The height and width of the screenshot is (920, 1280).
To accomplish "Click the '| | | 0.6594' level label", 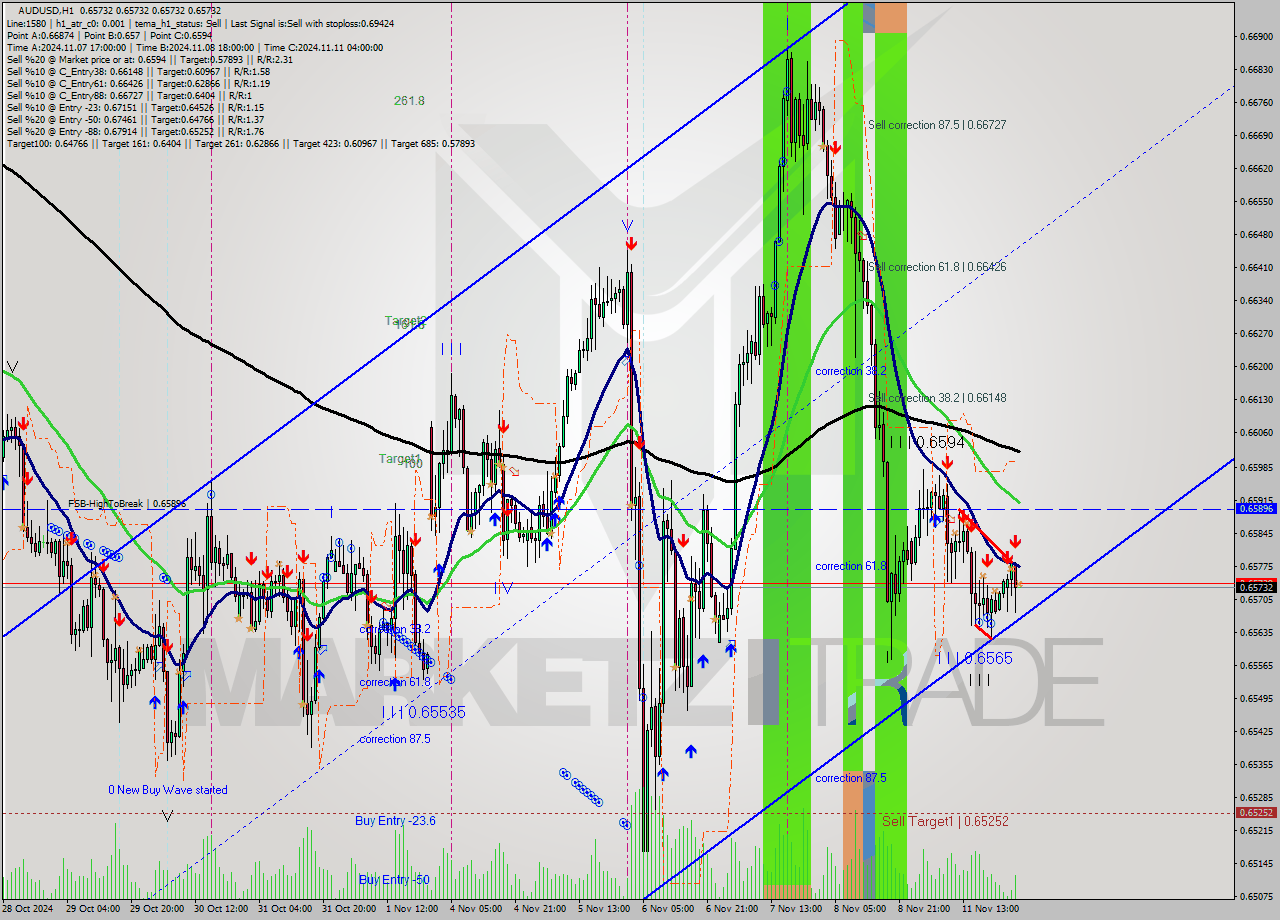I will pyautogui.click(x=927, y=442).
